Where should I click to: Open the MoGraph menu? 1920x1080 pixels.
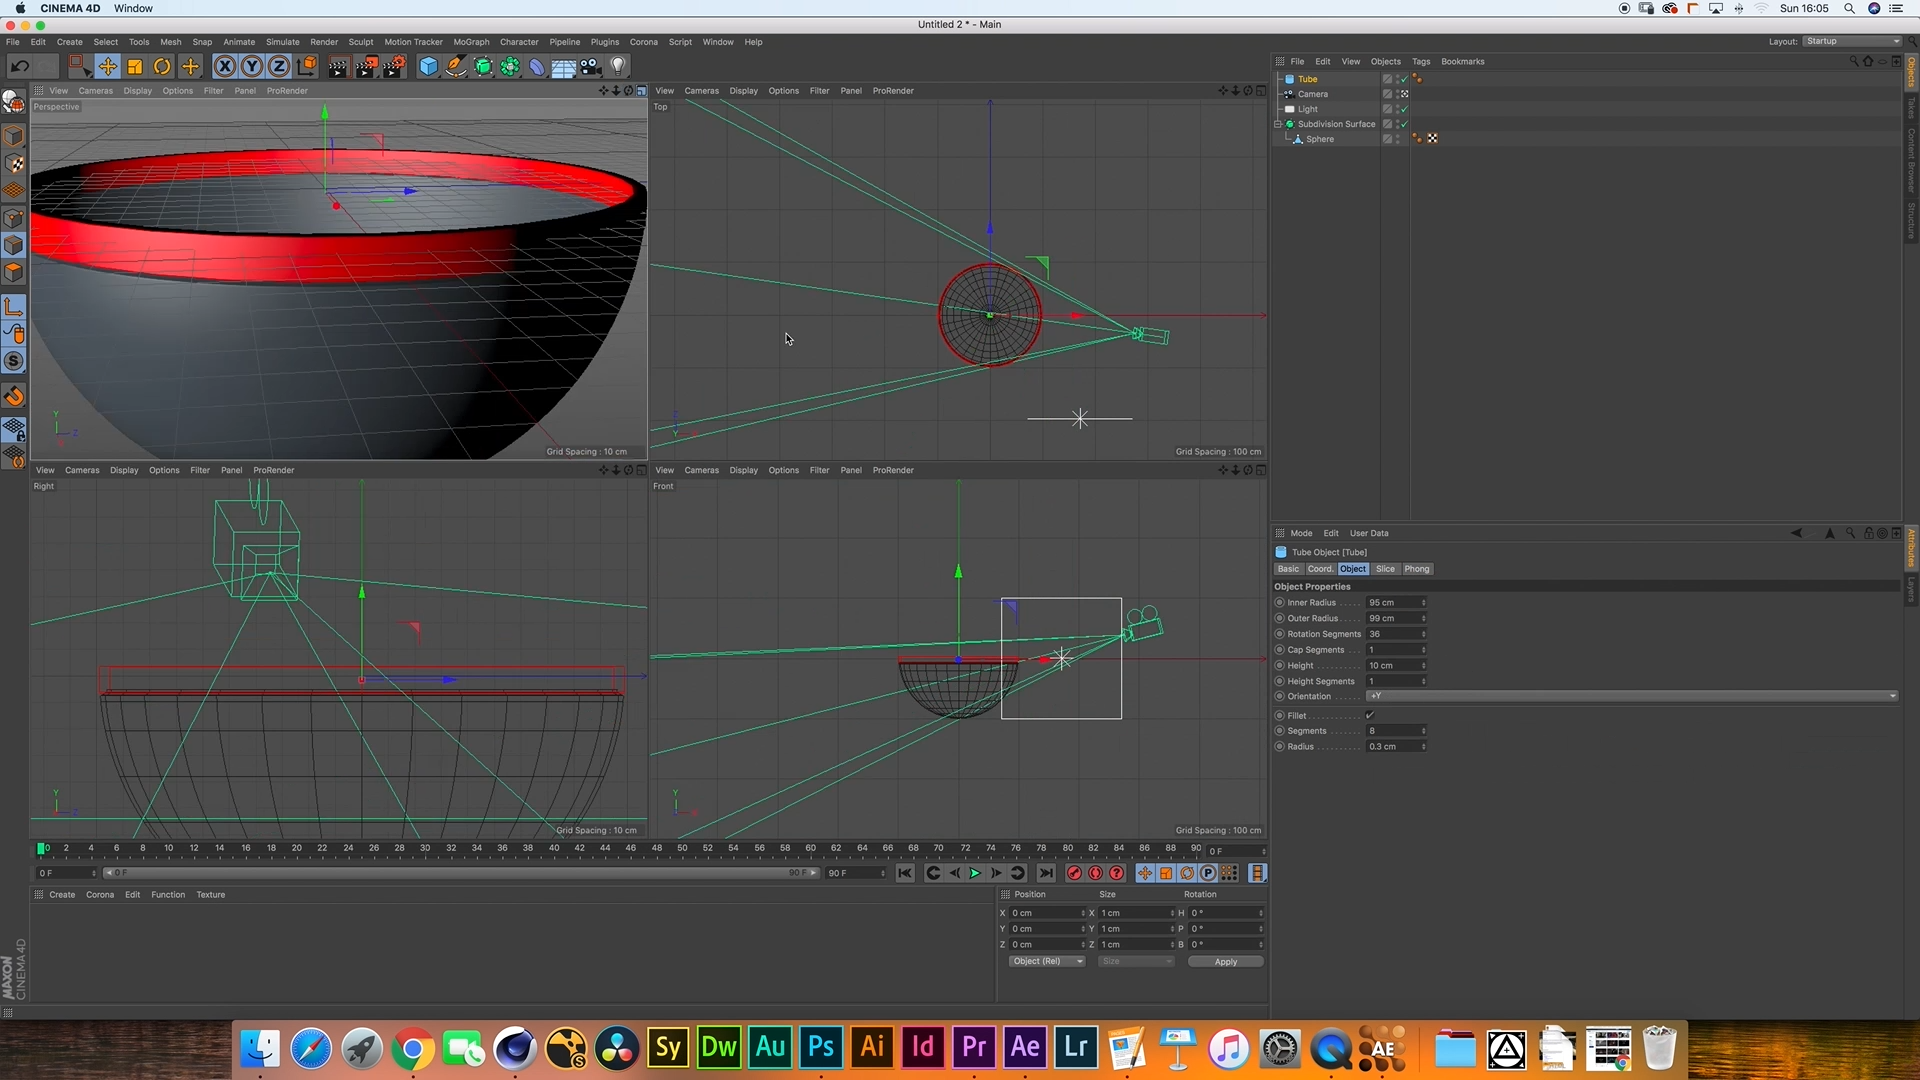471,42
